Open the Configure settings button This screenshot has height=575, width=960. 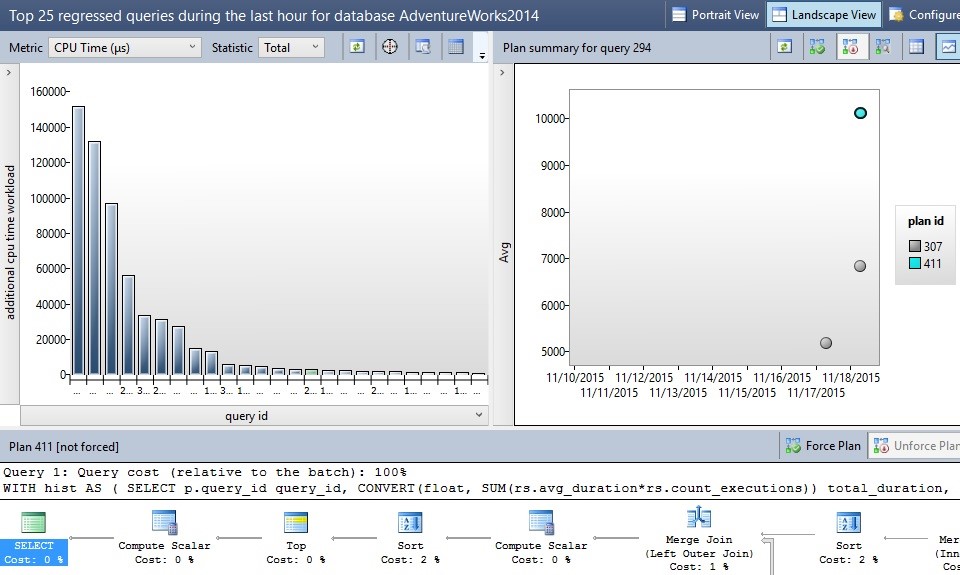pos(923,15)
